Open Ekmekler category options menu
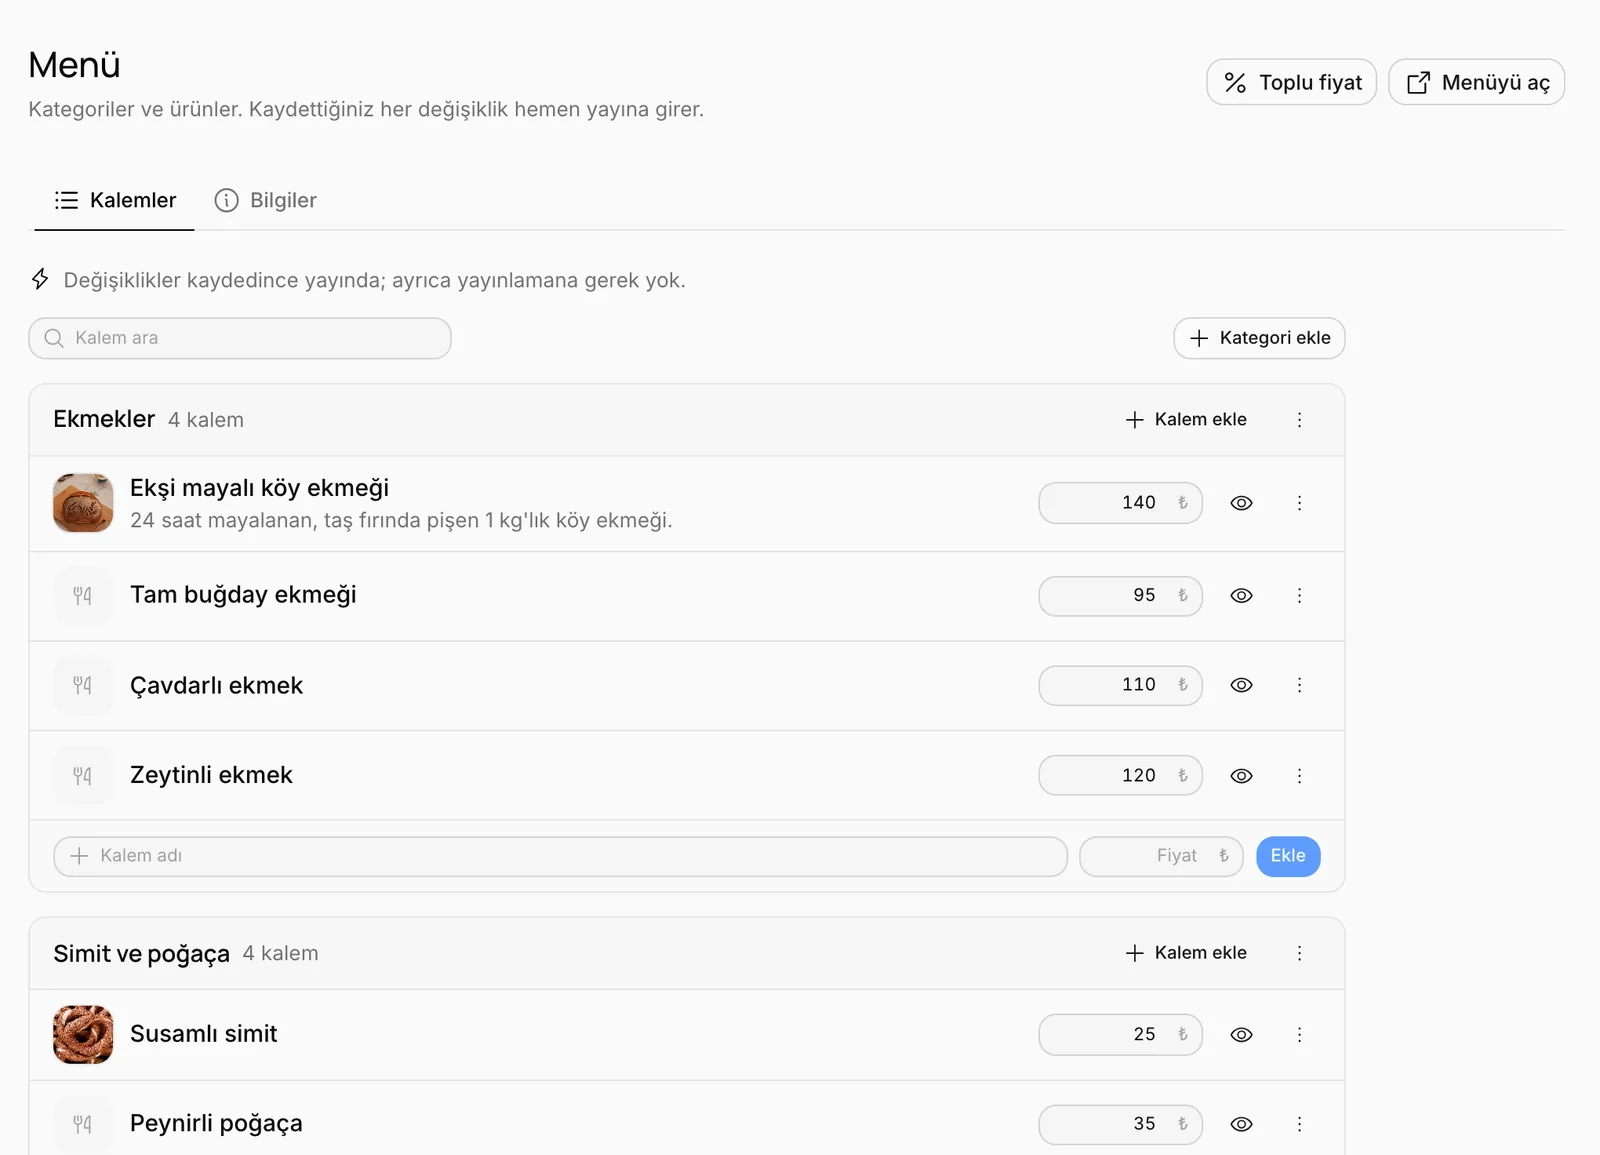Image resolution: width=1600 pixels, height=1155 pixels. [1299, 420]
